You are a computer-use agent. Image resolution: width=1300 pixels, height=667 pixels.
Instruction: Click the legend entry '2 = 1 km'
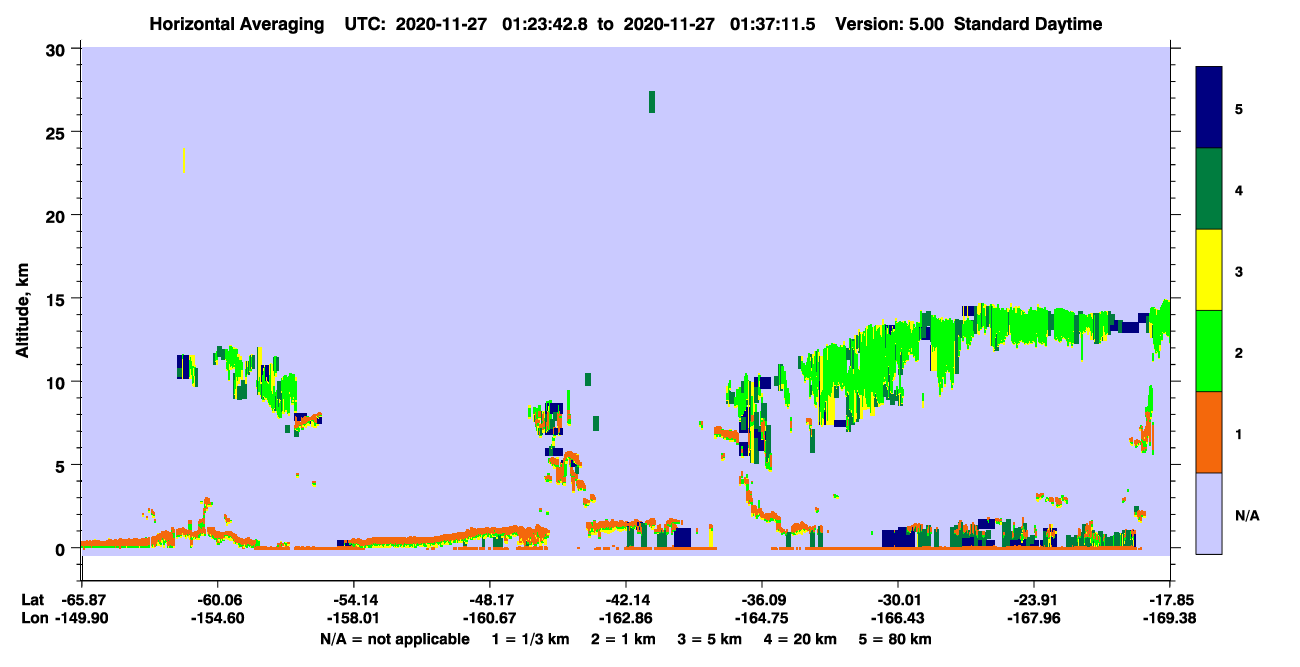click(625, 639)
